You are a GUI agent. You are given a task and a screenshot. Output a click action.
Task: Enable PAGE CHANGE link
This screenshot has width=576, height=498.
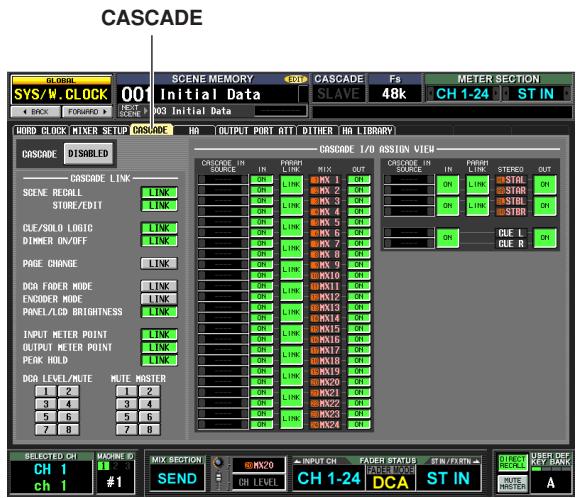[x=159, y=264]
